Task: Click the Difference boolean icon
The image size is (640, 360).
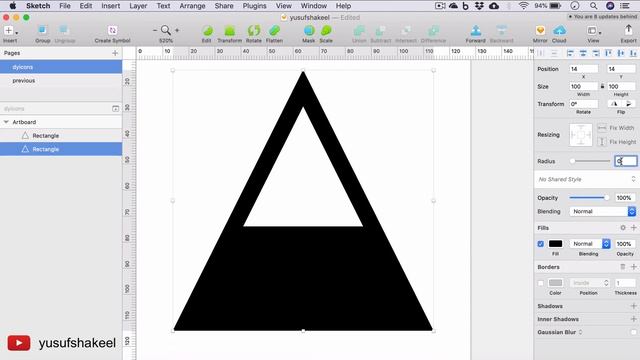Action: click(433, 30)
